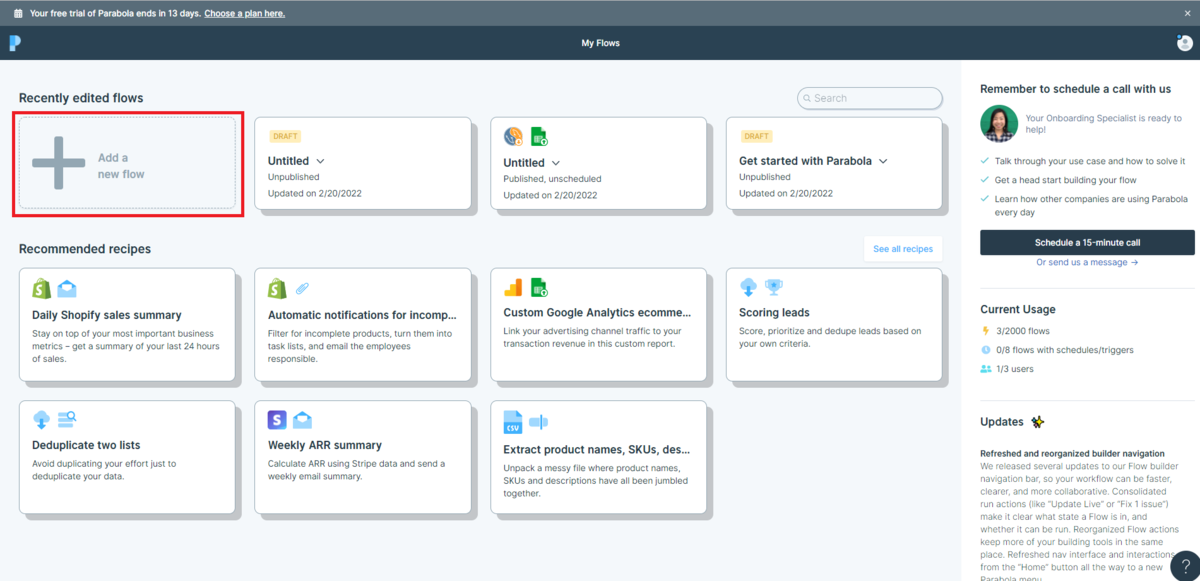Click the cloud icon on Deduplicate two lists
This screenshot has height=581, width=1200.
point(42,420)
